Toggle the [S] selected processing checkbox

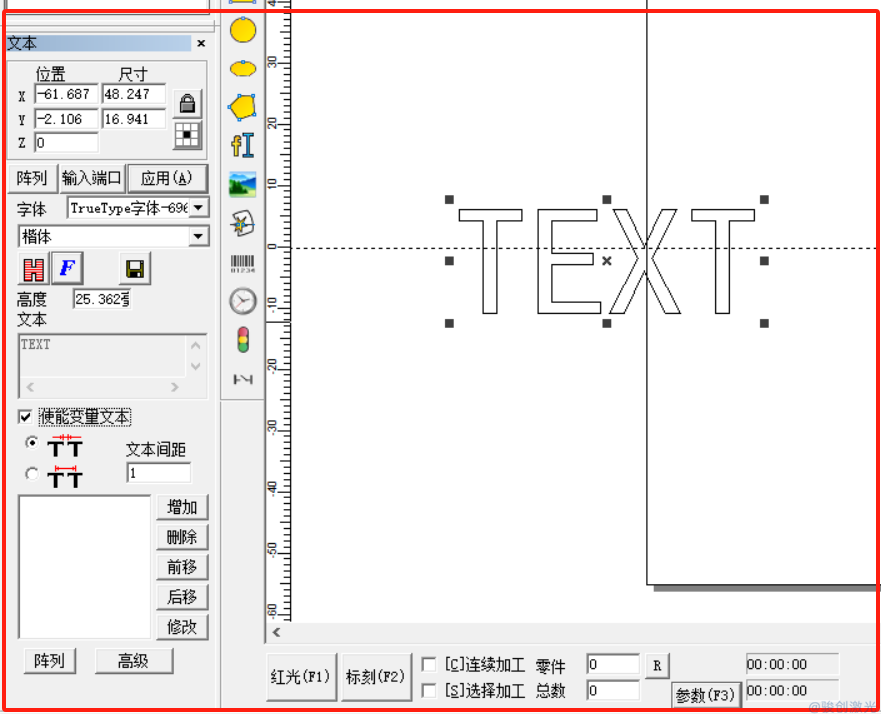pos(429,690)
